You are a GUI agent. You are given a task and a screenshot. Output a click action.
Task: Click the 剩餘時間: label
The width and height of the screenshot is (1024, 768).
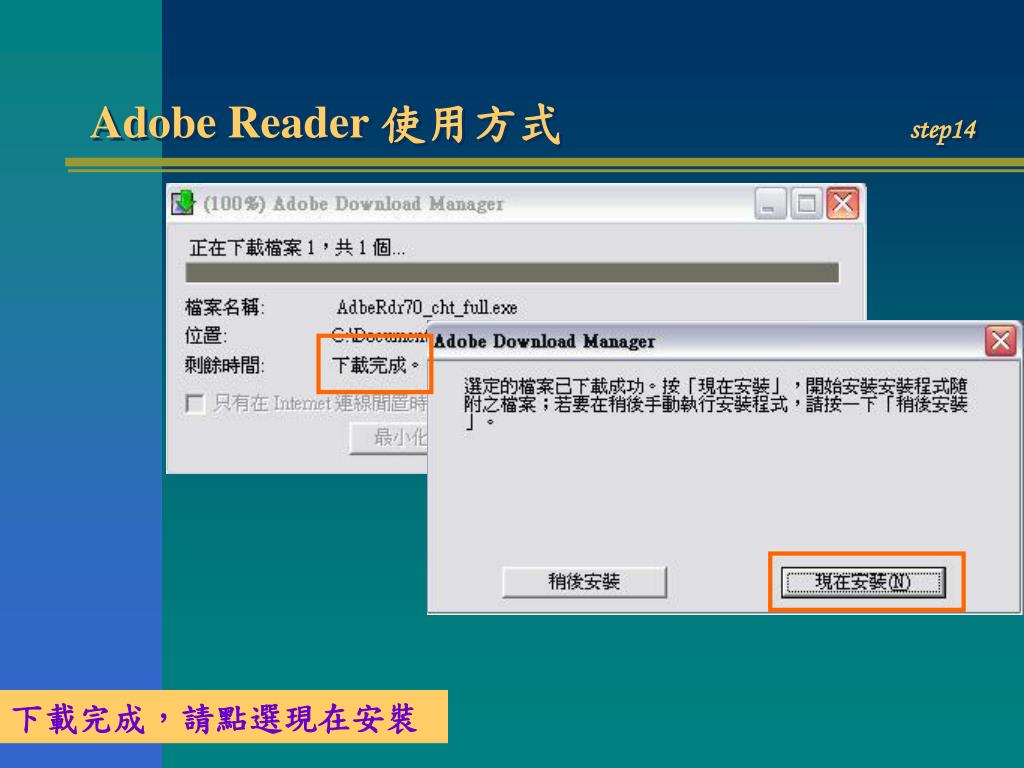(224, 364)
